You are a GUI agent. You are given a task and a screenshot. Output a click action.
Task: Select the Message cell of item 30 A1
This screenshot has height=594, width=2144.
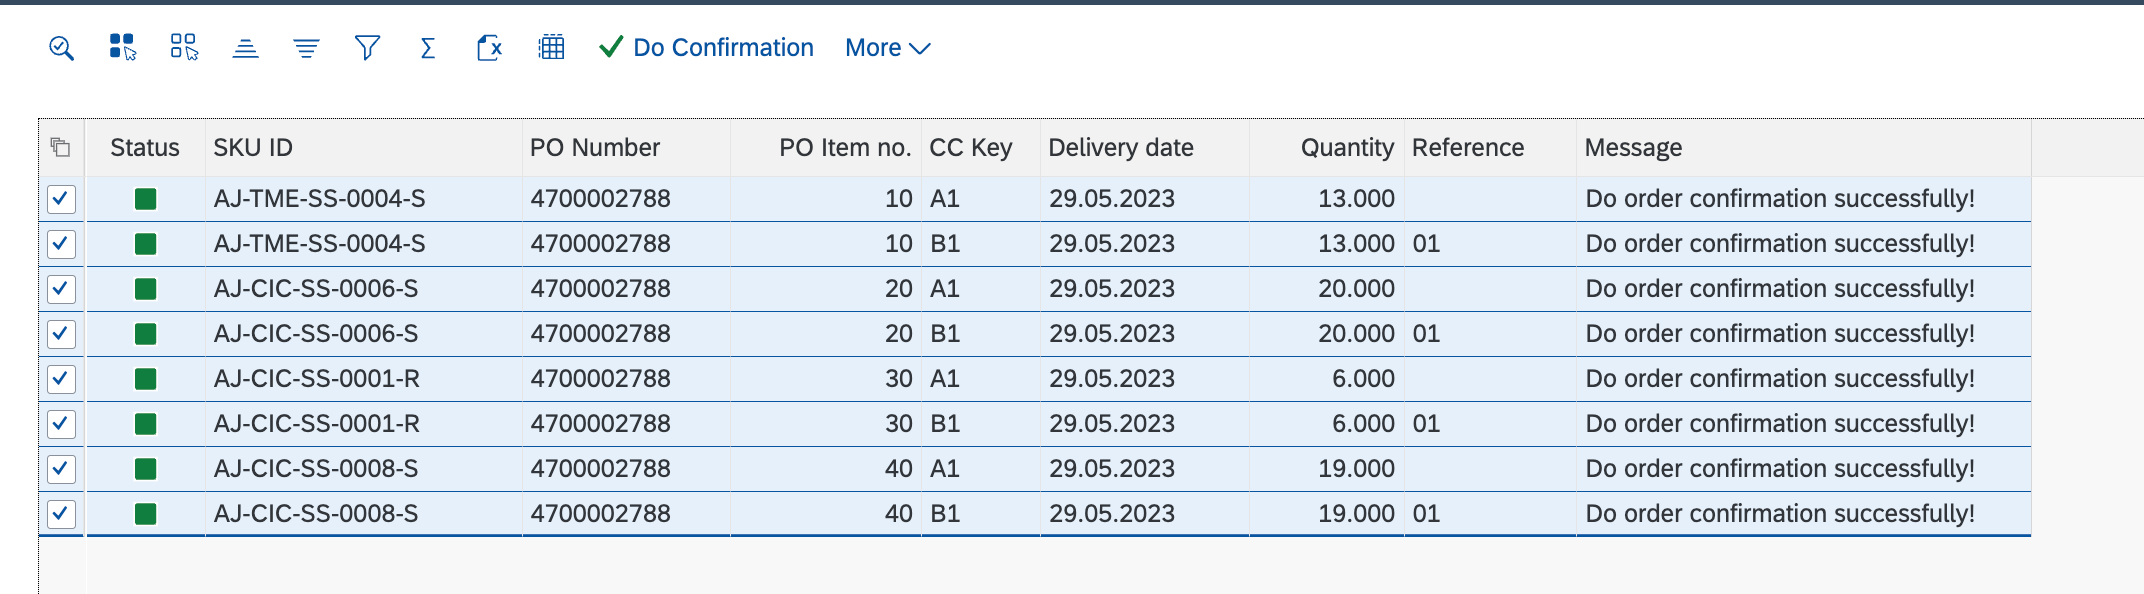(1779, 379)
